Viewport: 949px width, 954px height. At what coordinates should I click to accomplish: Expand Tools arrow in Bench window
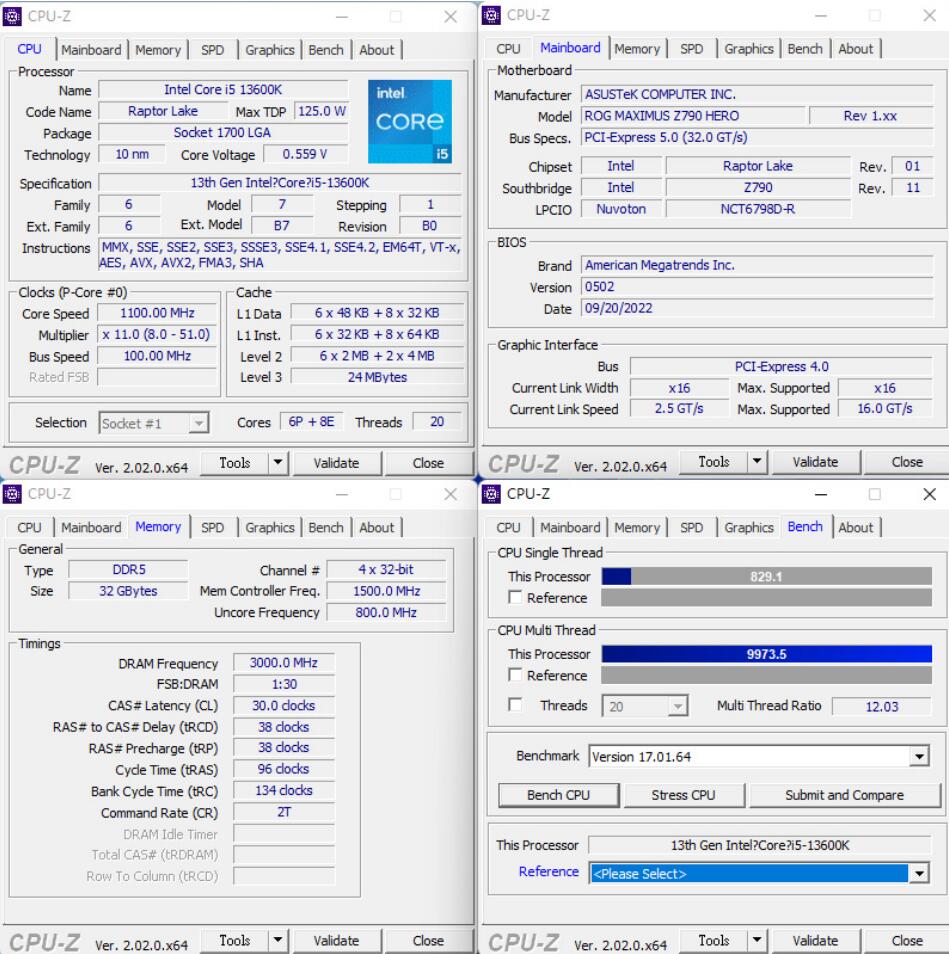tap(757, 941)
